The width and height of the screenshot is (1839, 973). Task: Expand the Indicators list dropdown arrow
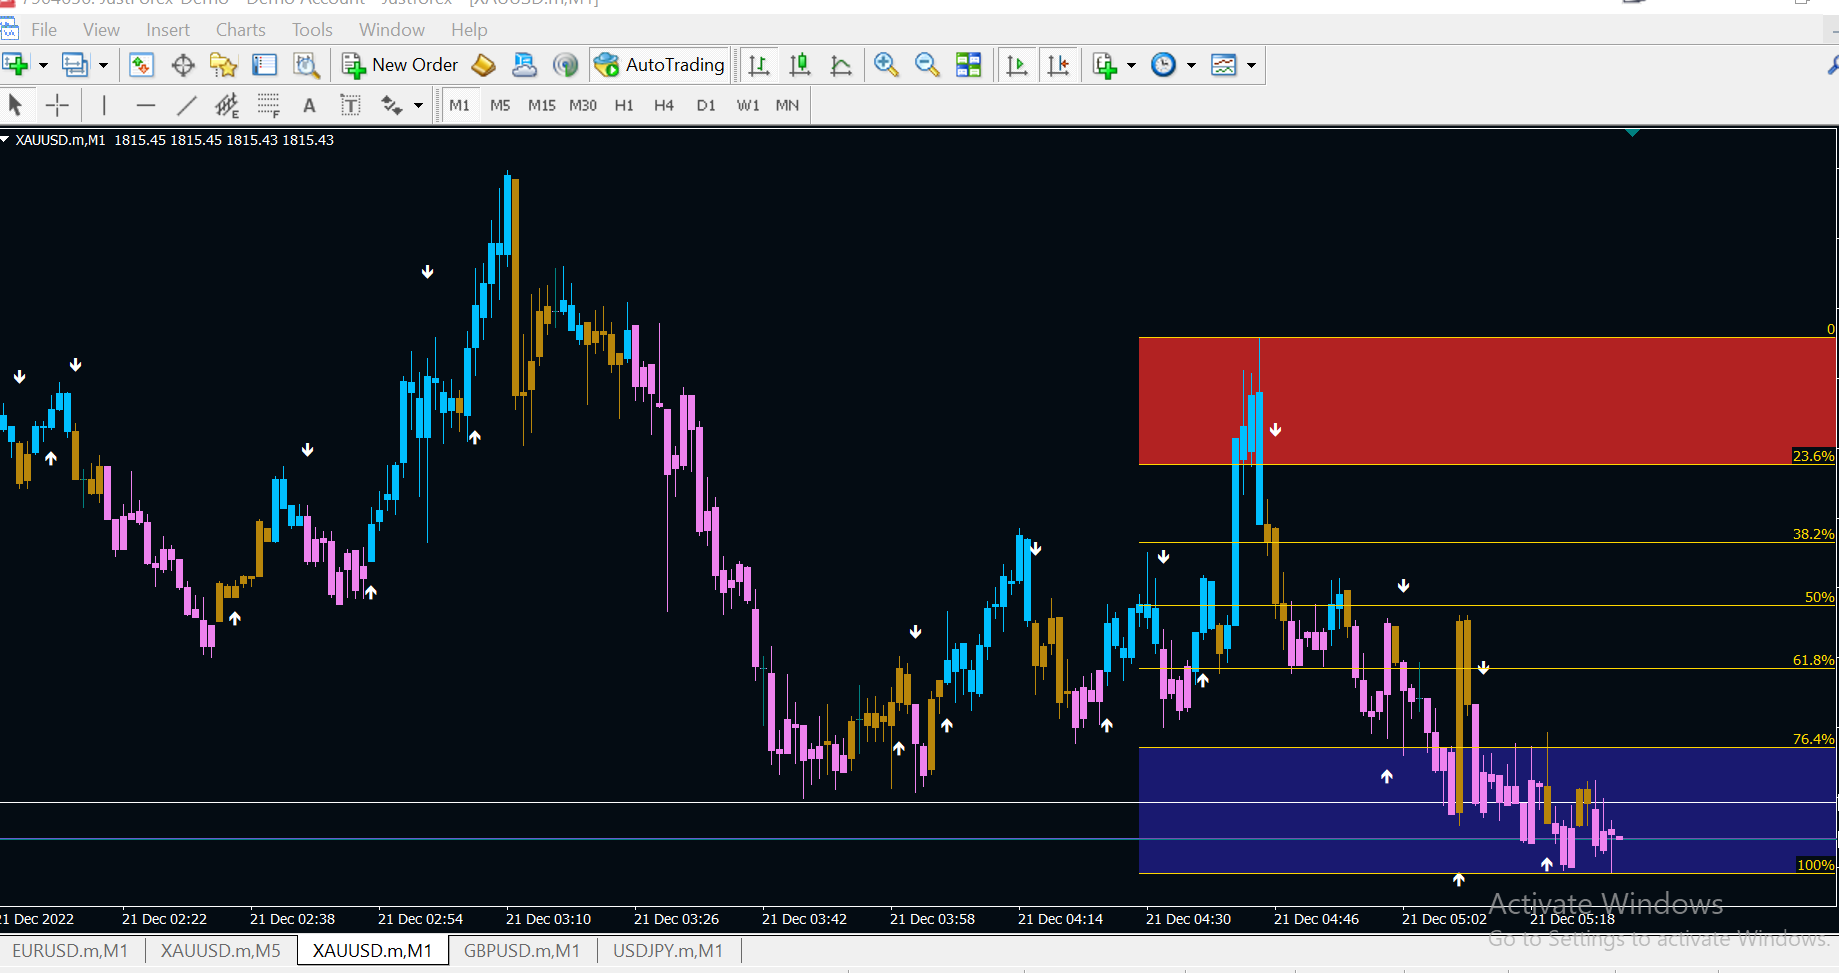point(1131,66)
